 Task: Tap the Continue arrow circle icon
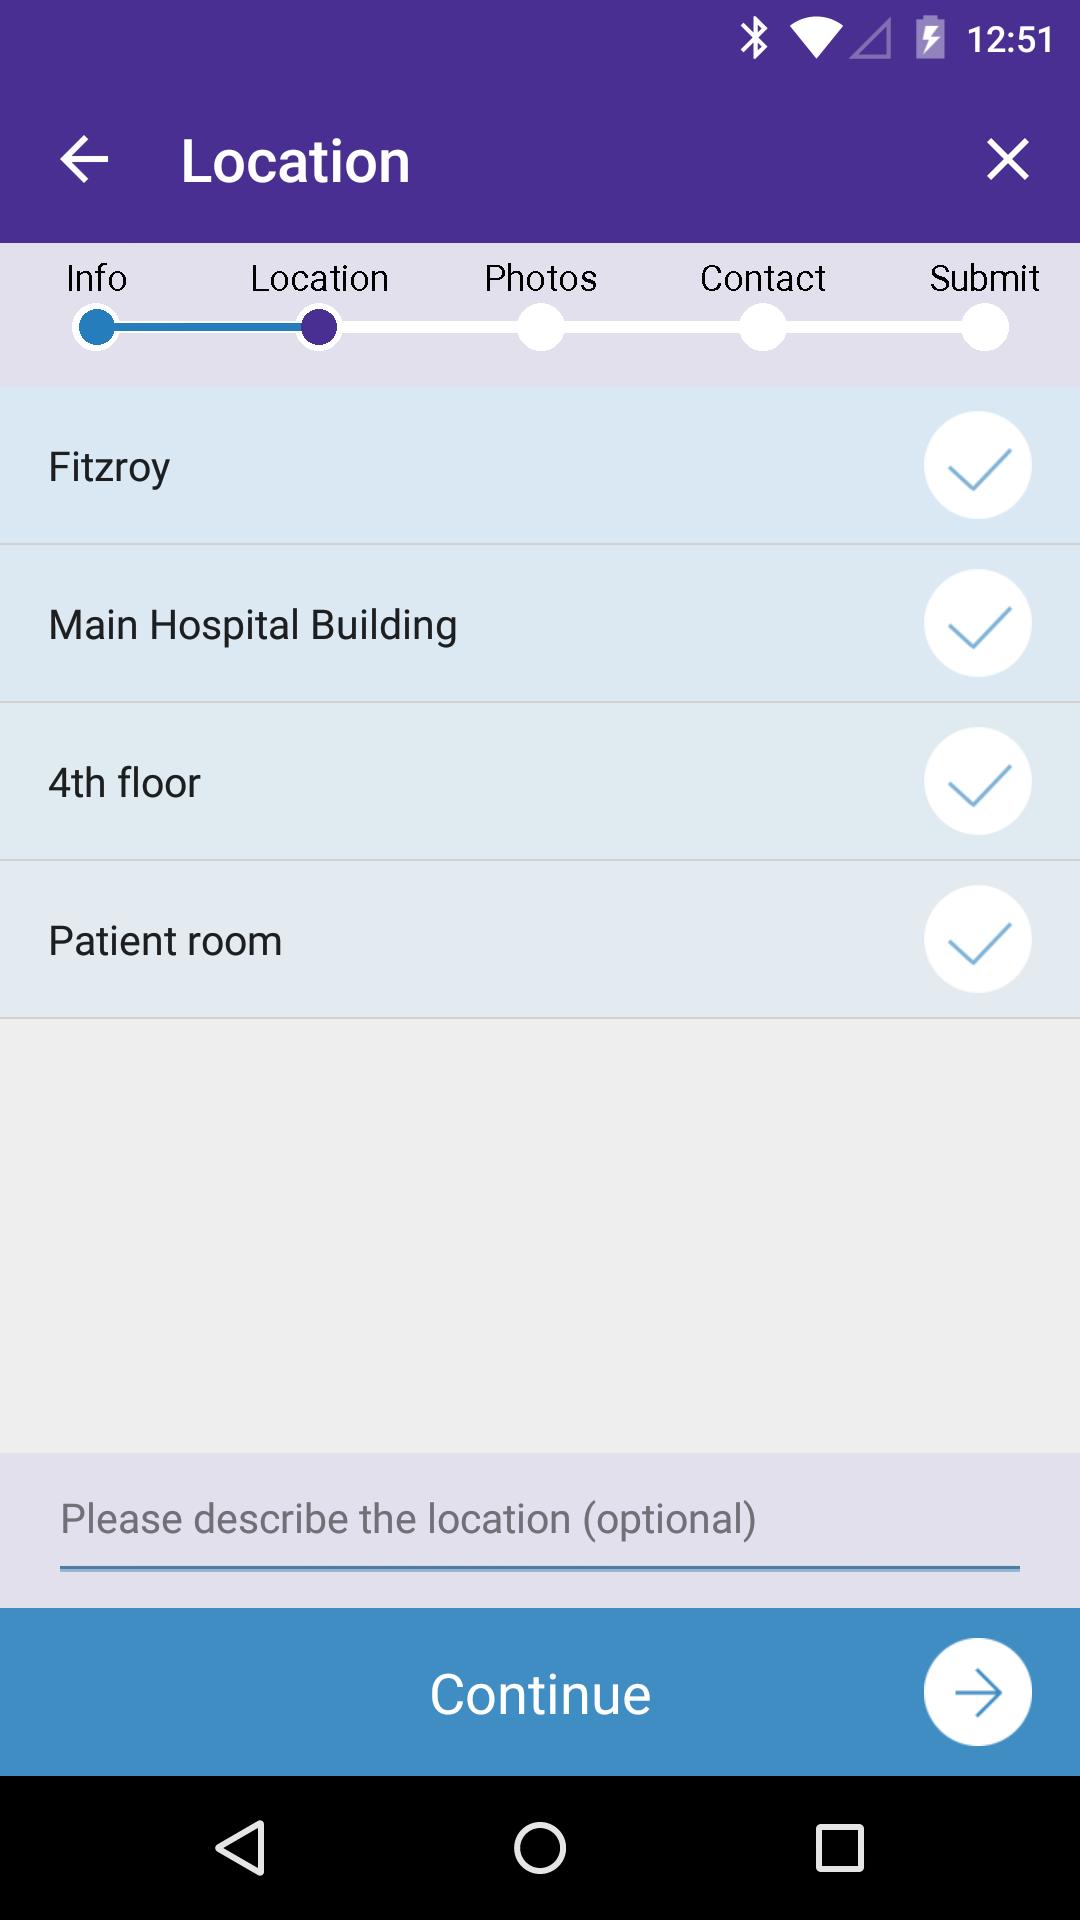click(977, 1692)
